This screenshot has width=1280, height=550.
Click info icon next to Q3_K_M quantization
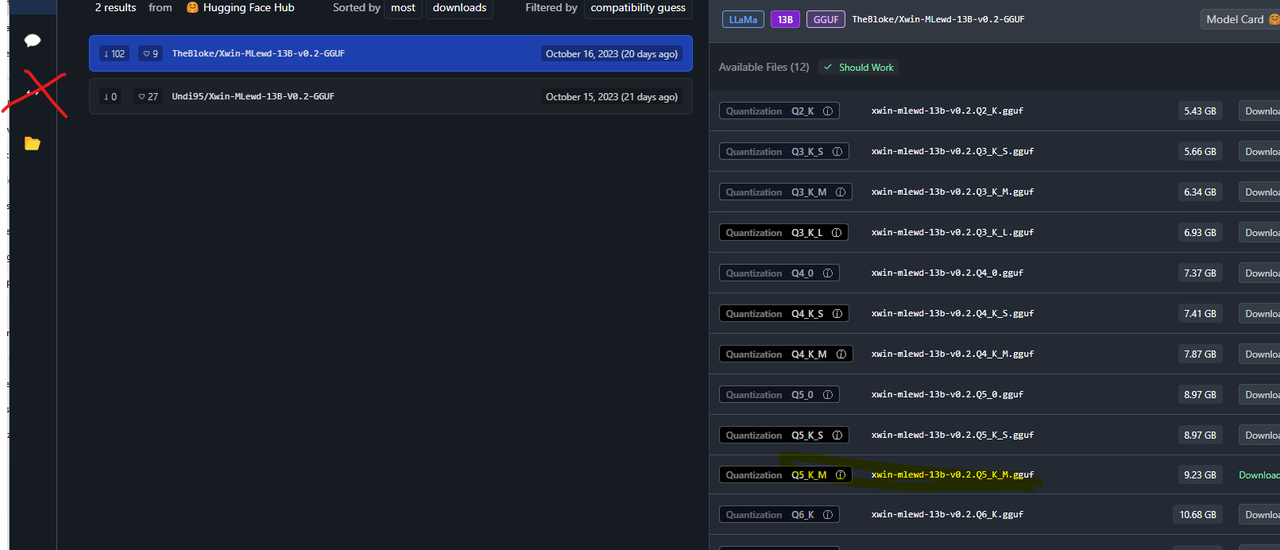(x=840, y=192)
